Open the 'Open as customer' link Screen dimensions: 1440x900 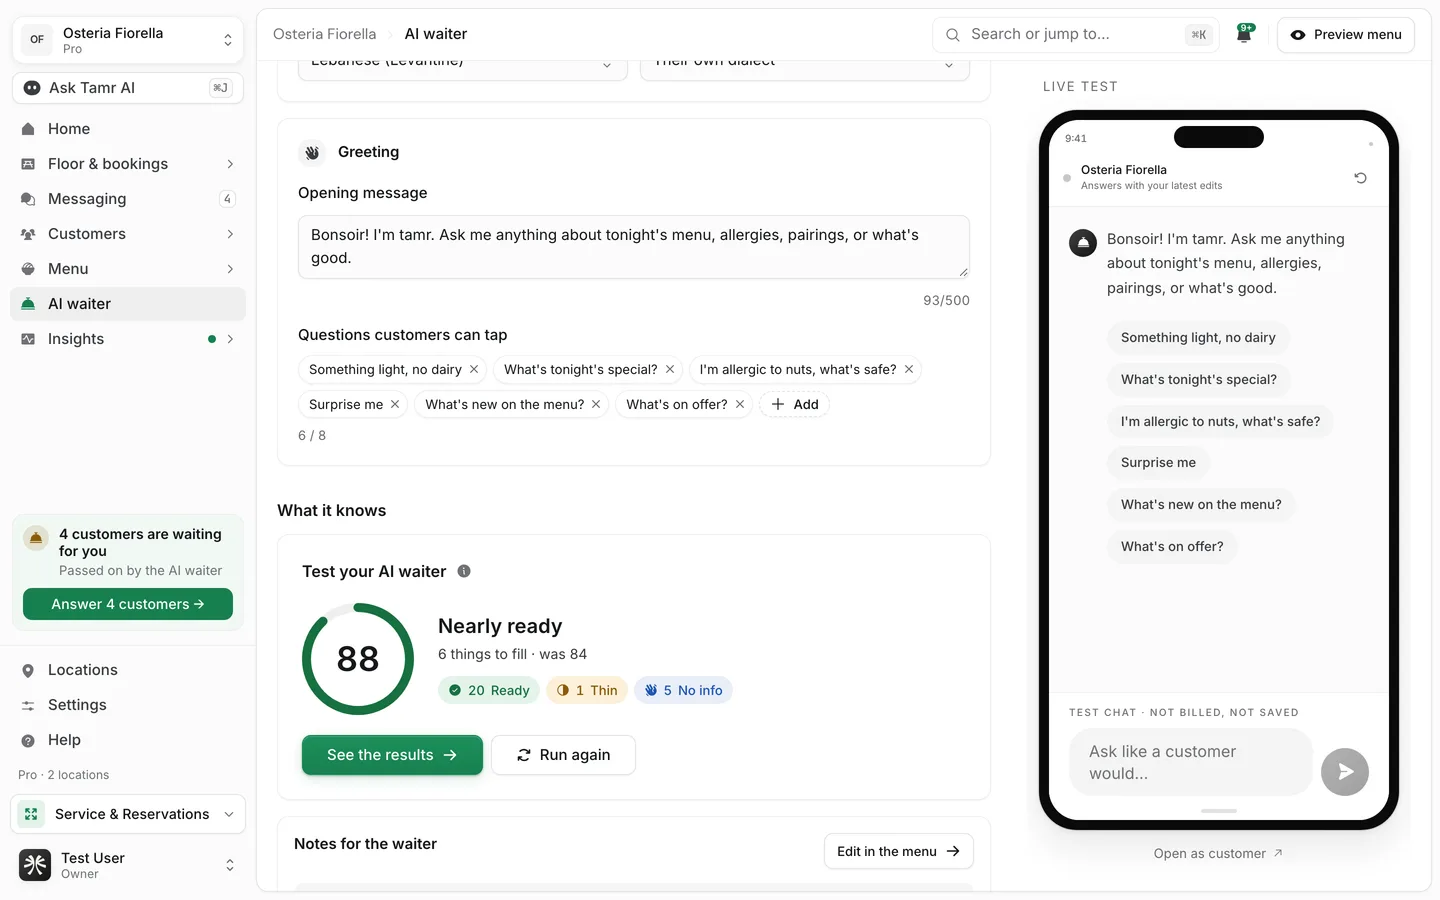(x=1218, y=854)
